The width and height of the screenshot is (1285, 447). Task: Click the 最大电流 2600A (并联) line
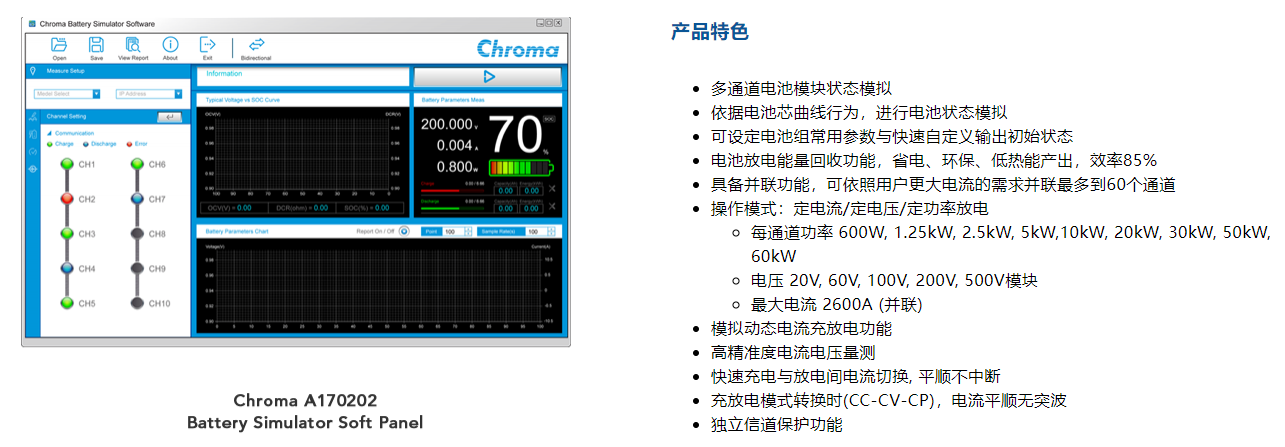point(836,305)
